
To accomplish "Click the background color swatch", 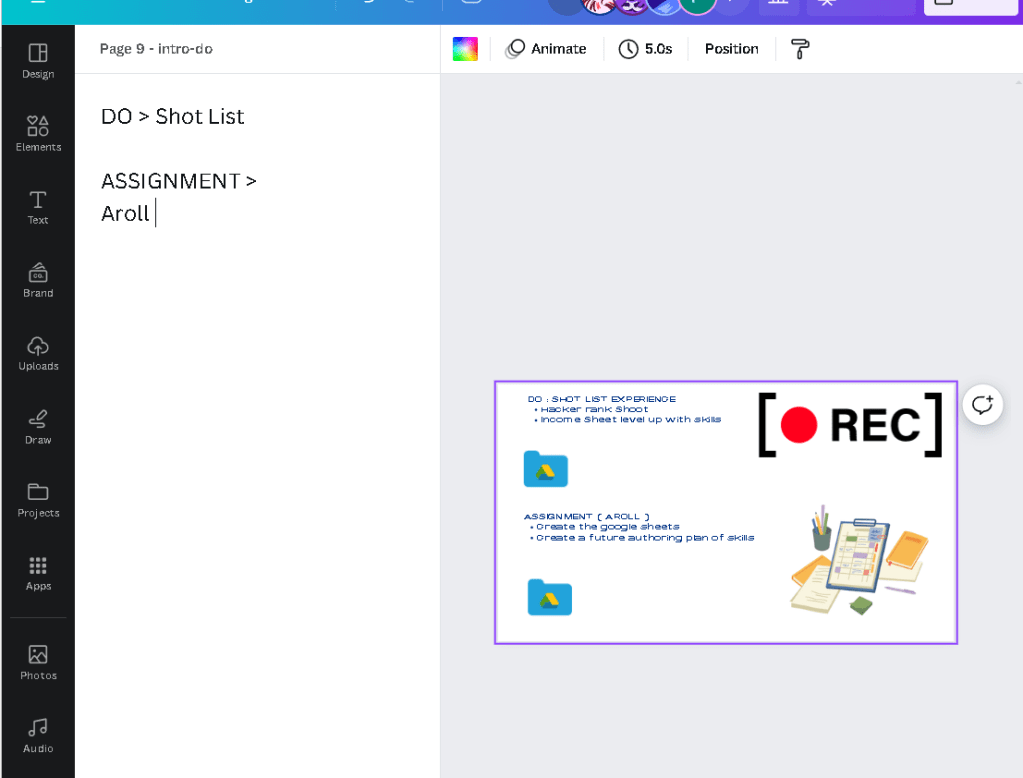I will pos(465,49).
